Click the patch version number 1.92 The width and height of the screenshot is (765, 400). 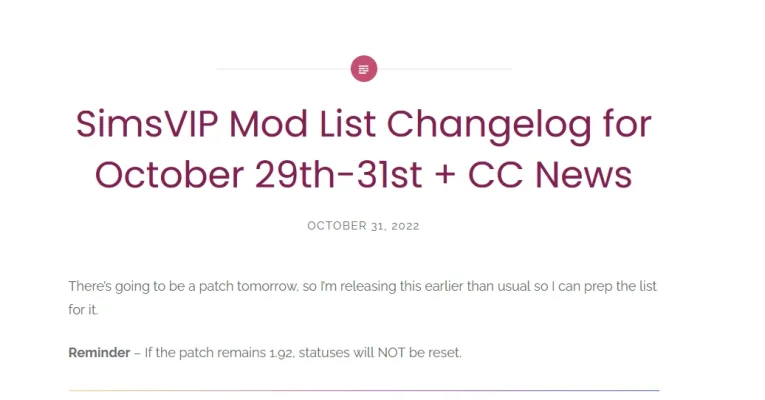point(282,353)
